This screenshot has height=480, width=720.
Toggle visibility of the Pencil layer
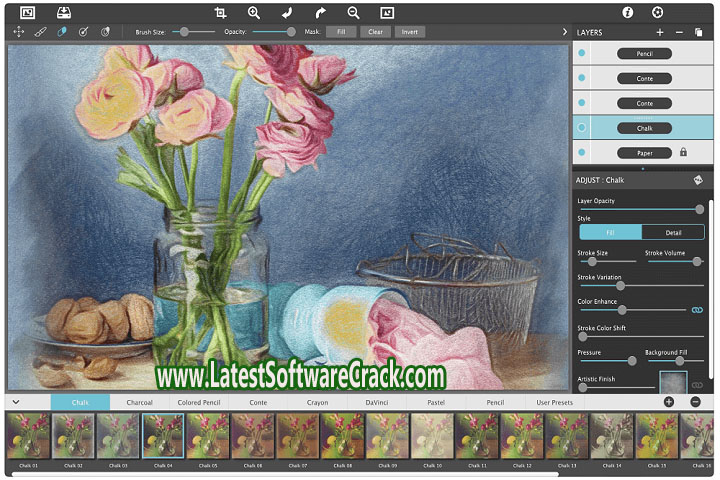click(x=583, y=53)
